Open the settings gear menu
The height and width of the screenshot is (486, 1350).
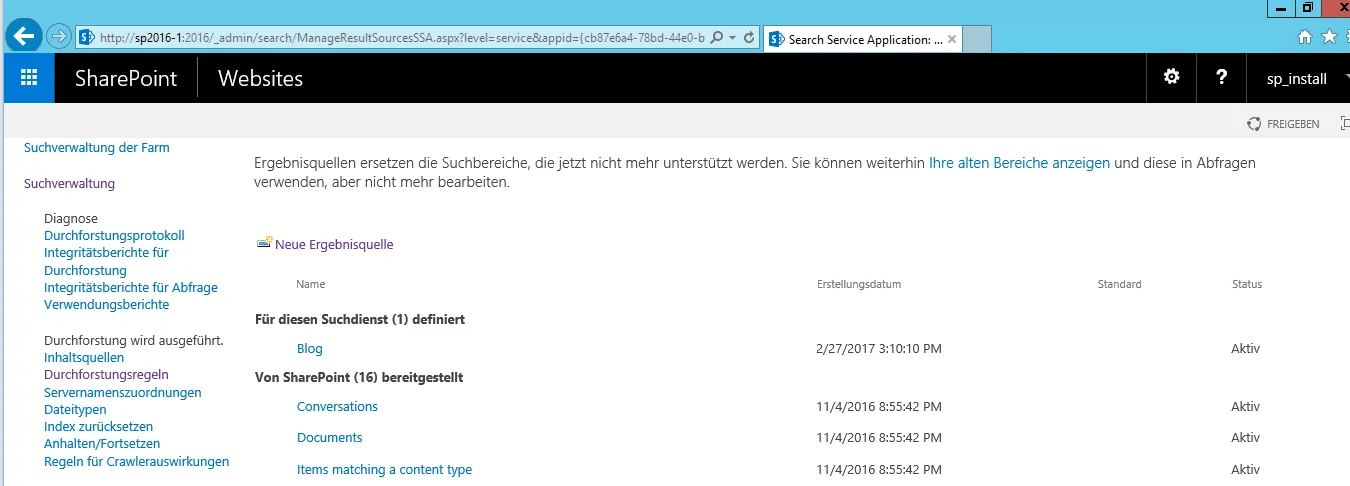(x=1171, y=78)
